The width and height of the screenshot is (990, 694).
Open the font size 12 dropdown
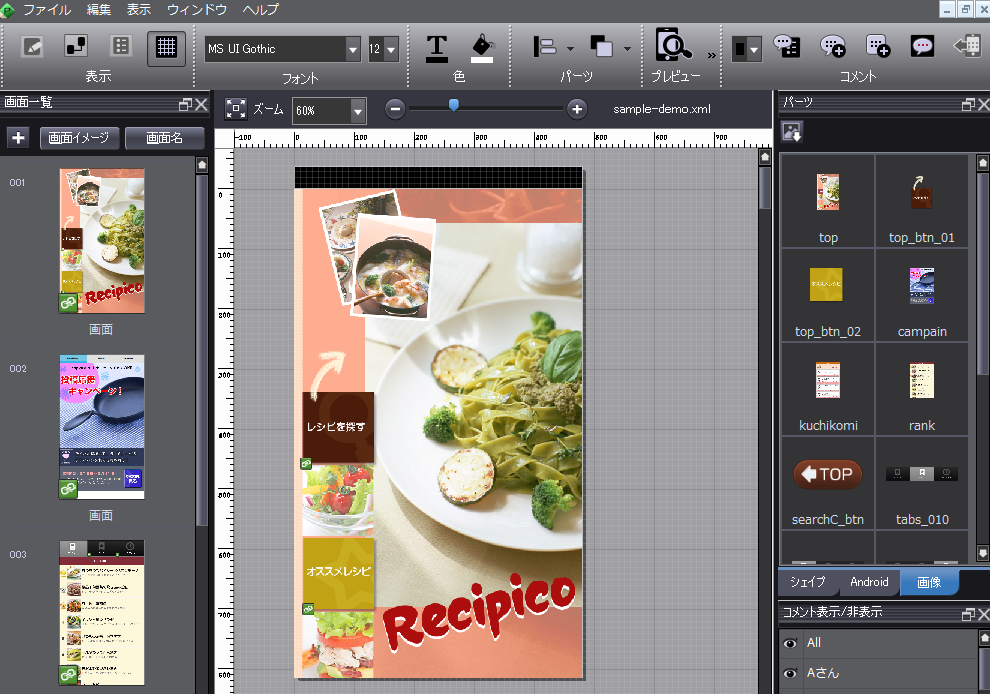pyautogui.click(x=391, y=49)
